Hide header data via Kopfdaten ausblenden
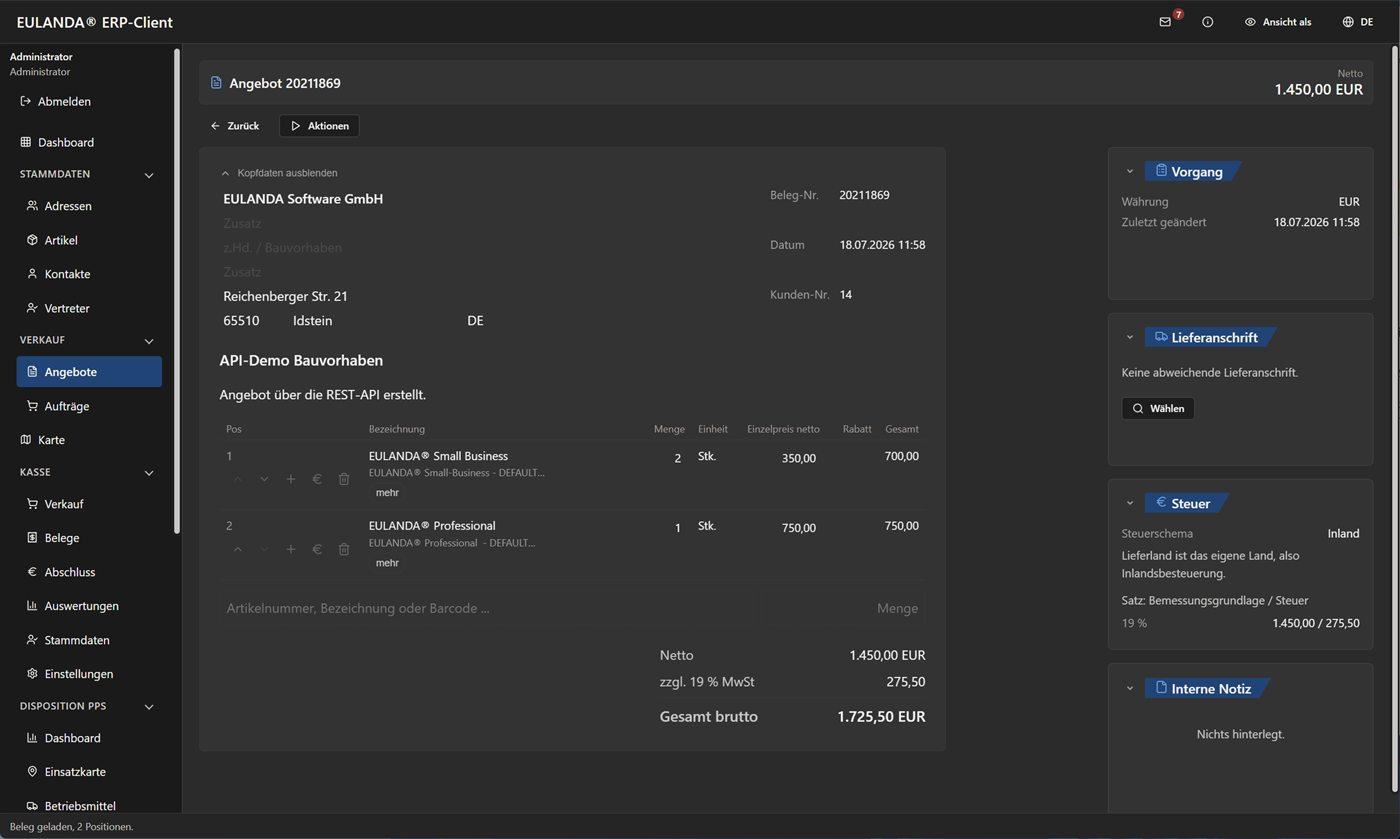The height and width of the screenshot is (839, 1400). (x=279, y=173)
